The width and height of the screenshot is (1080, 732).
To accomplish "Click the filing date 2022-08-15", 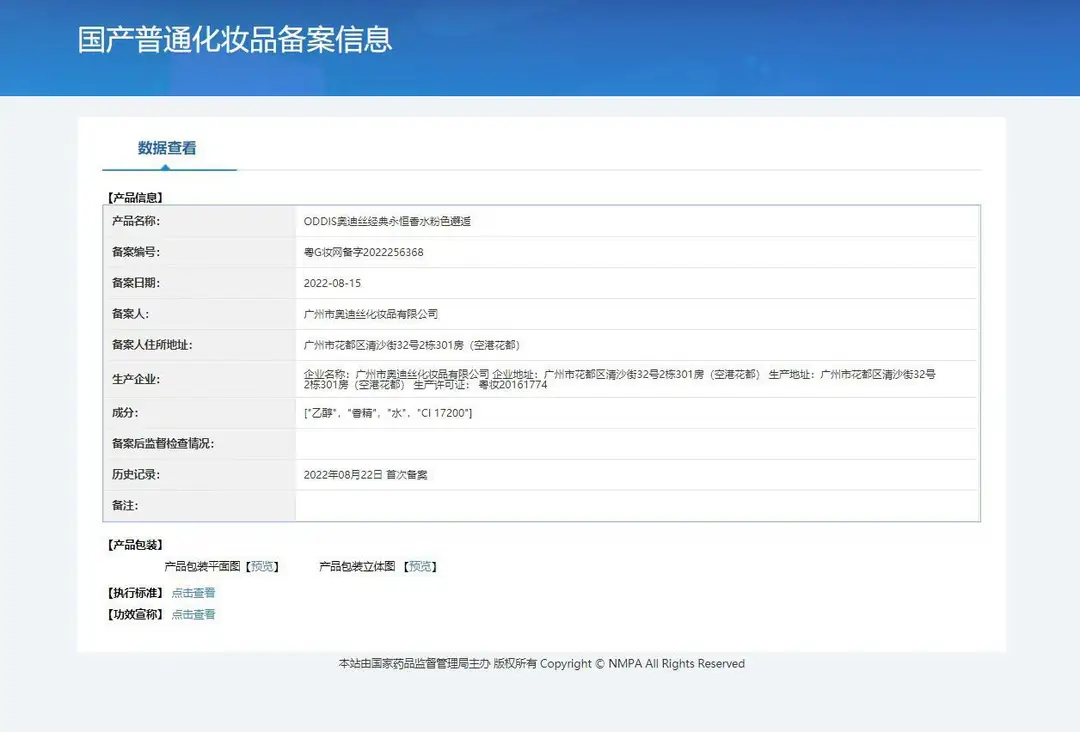I will (332, 283).
